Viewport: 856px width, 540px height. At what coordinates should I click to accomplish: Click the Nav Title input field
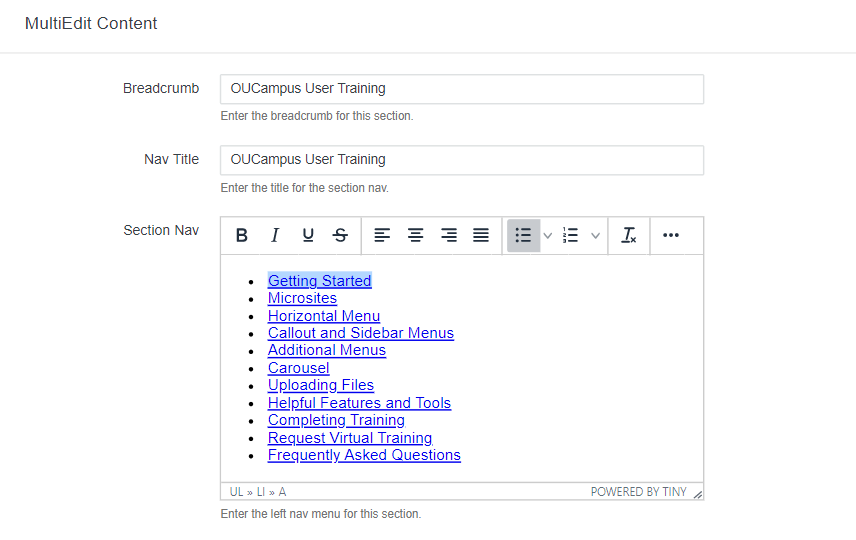point(461,160)
